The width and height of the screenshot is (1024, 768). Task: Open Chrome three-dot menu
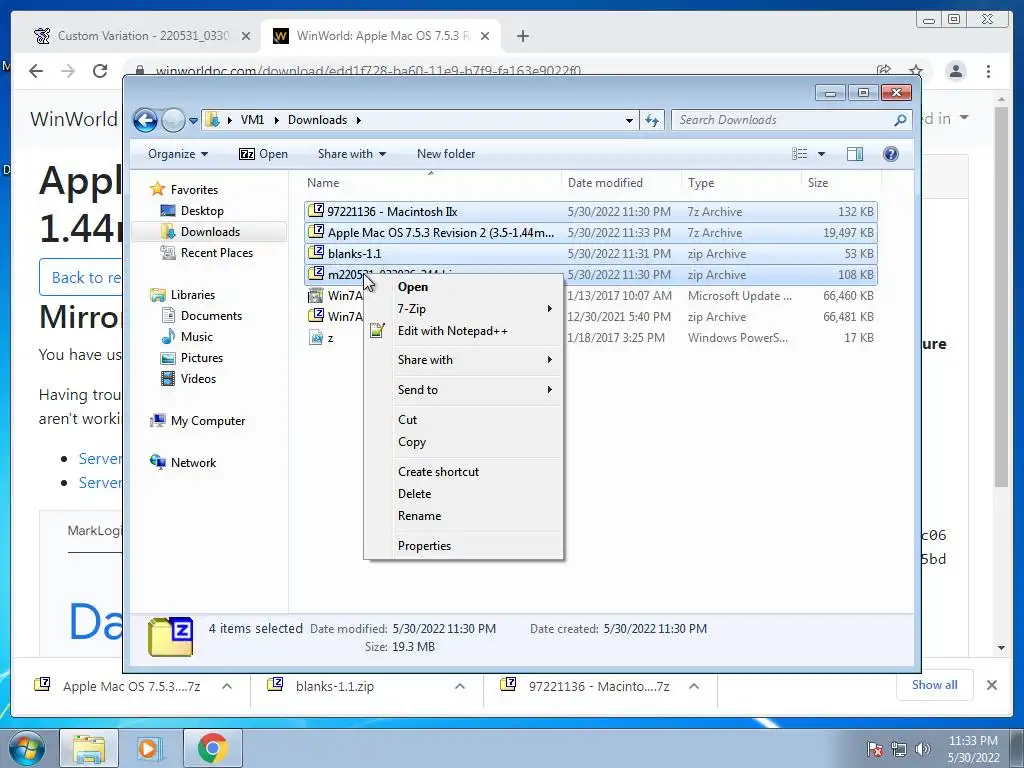(x=989, y=71)
